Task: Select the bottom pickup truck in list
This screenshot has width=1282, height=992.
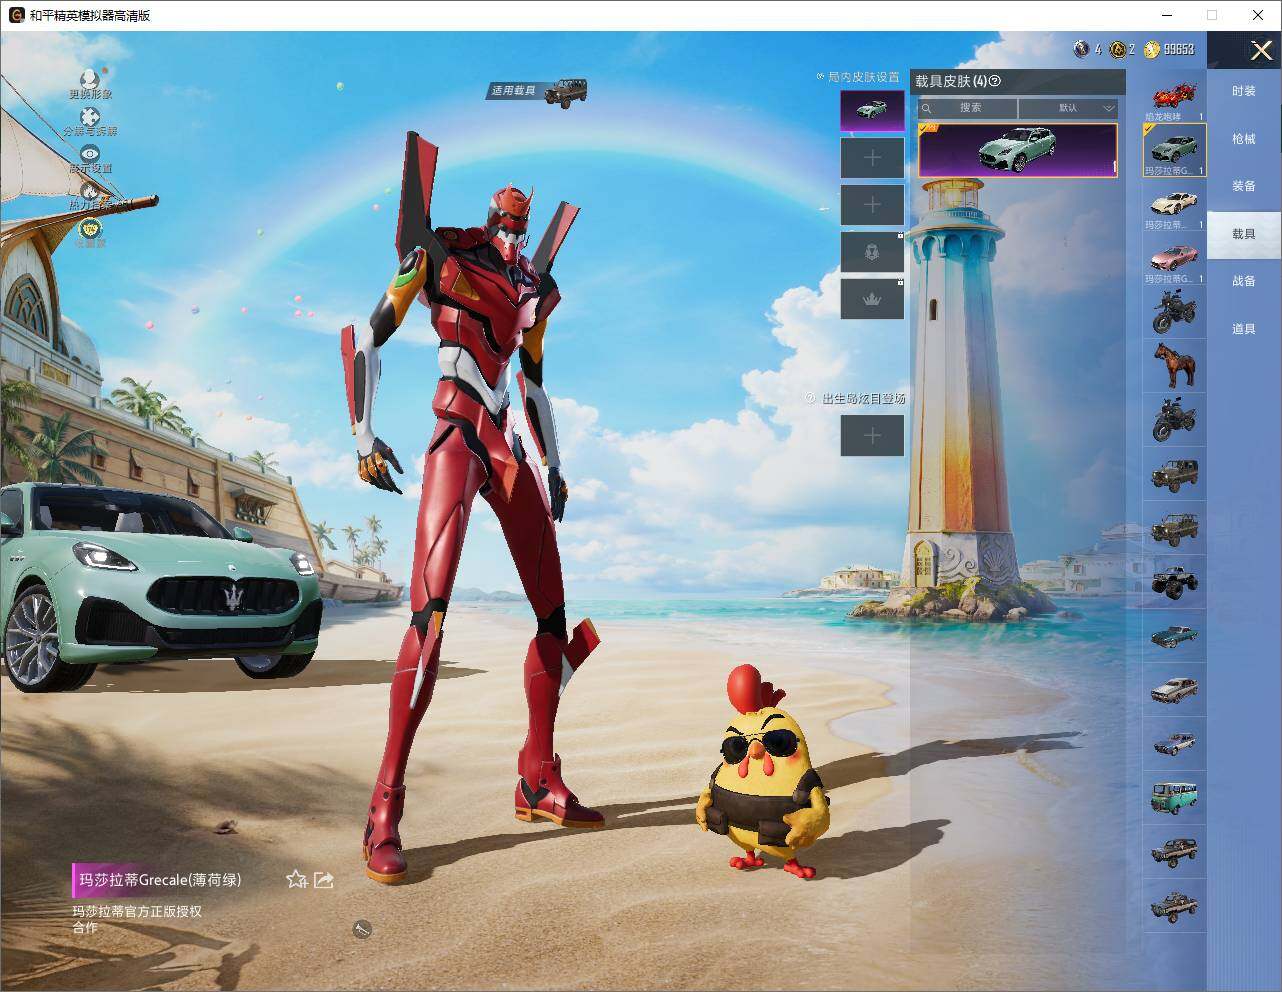Action: click(x=1175, y=905)
